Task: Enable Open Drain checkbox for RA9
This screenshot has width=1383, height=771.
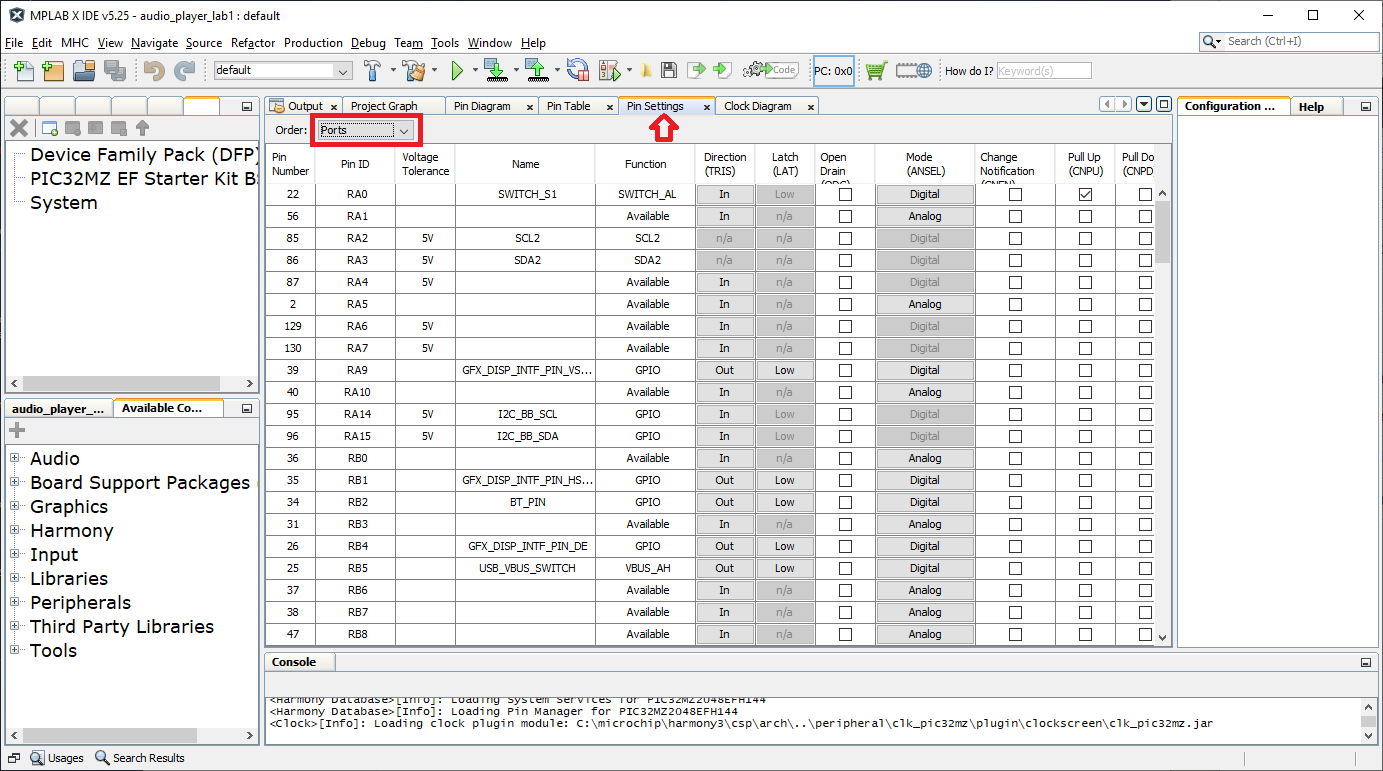Action: tap(845, 370)
